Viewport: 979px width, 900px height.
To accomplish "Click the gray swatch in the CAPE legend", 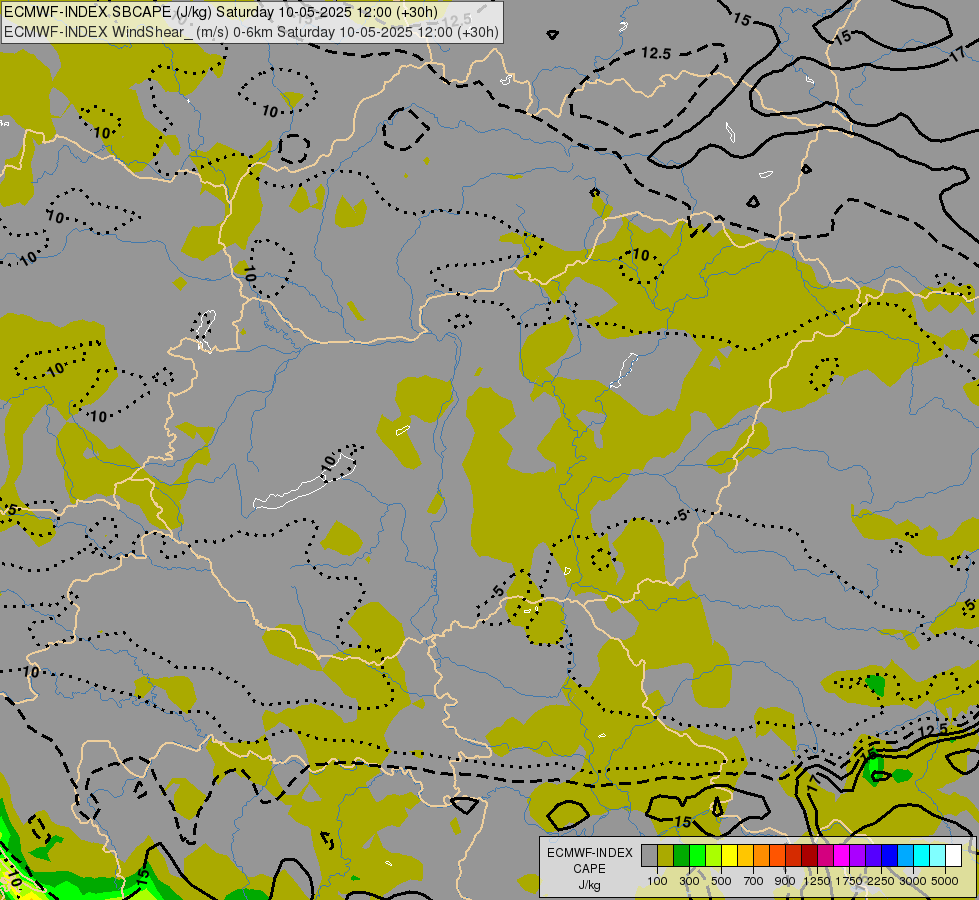I will [x=649, y=855].
